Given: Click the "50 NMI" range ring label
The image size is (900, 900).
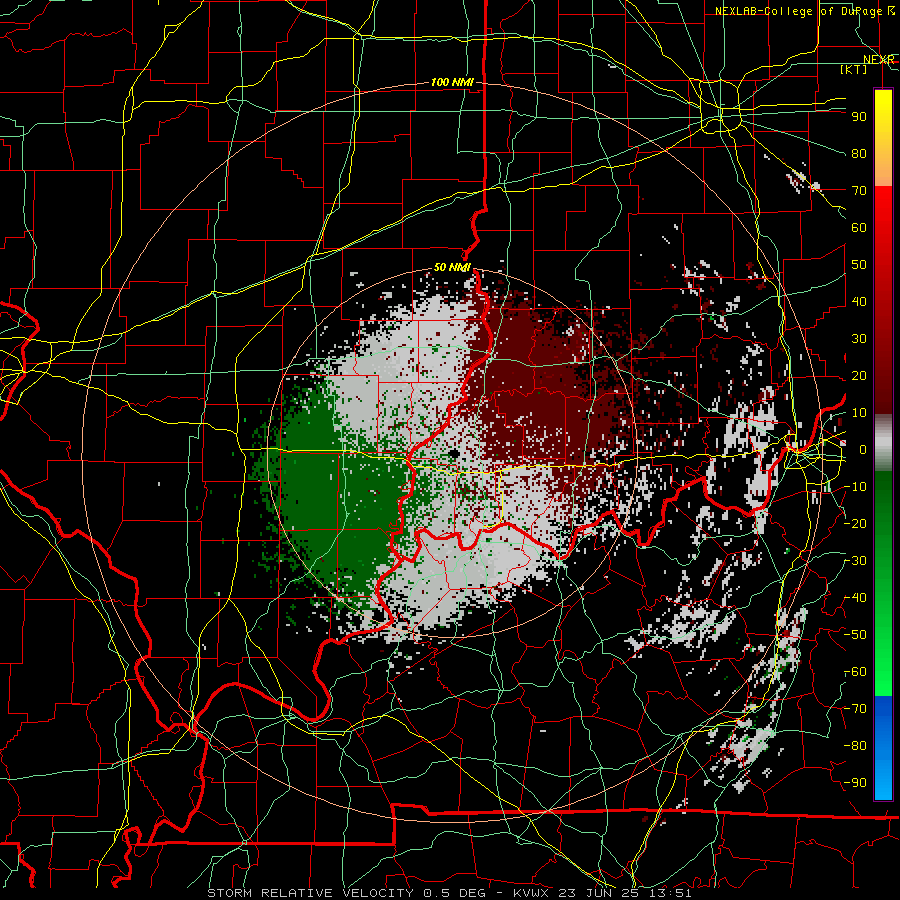Looking at the screenshot, I should (452, 267).
